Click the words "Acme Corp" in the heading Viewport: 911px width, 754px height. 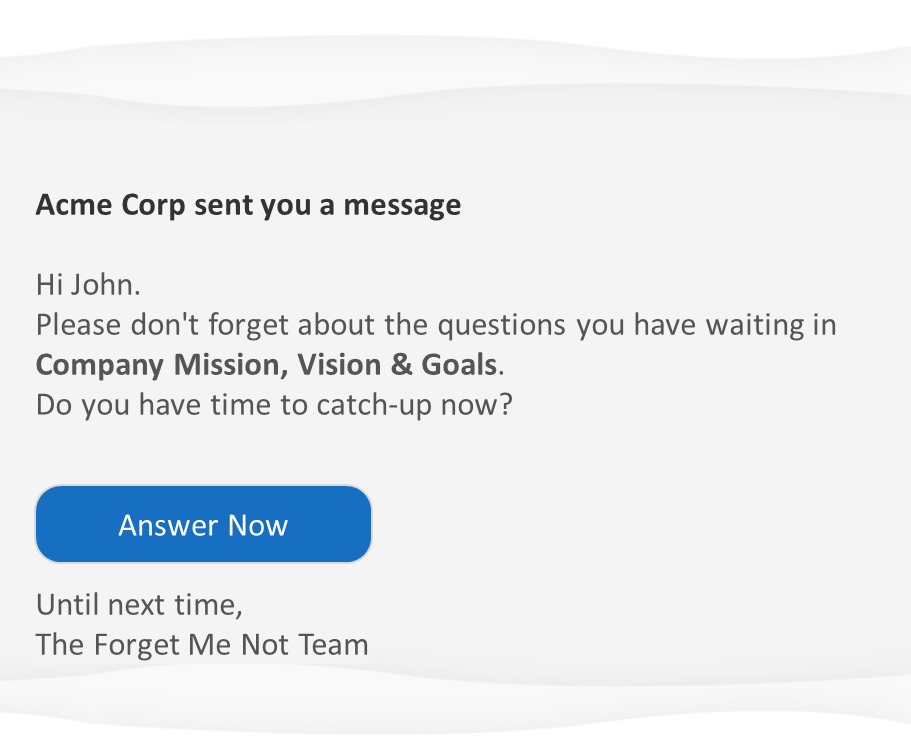point(111,205)
